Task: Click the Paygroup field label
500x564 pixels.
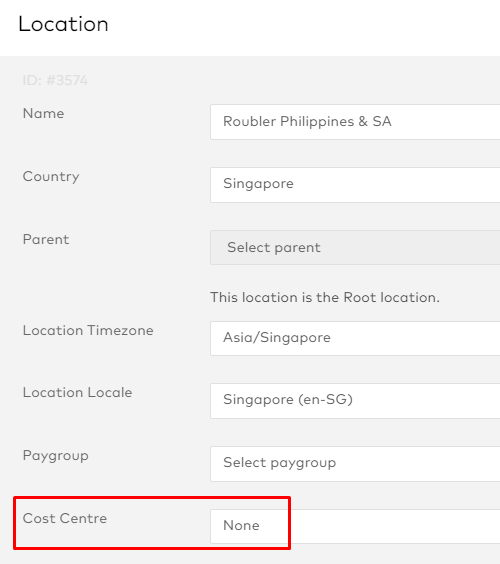Action: pyautogui.click(x=55, y=456)
